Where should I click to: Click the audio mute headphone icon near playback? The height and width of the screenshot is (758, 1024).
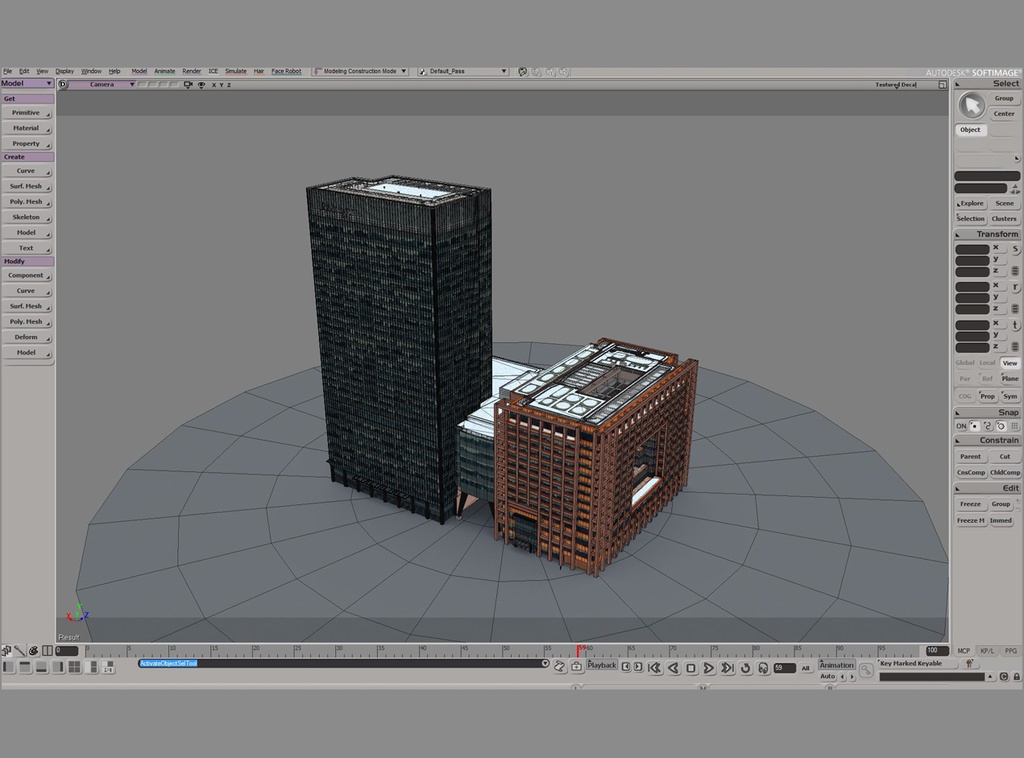point(763,667)
